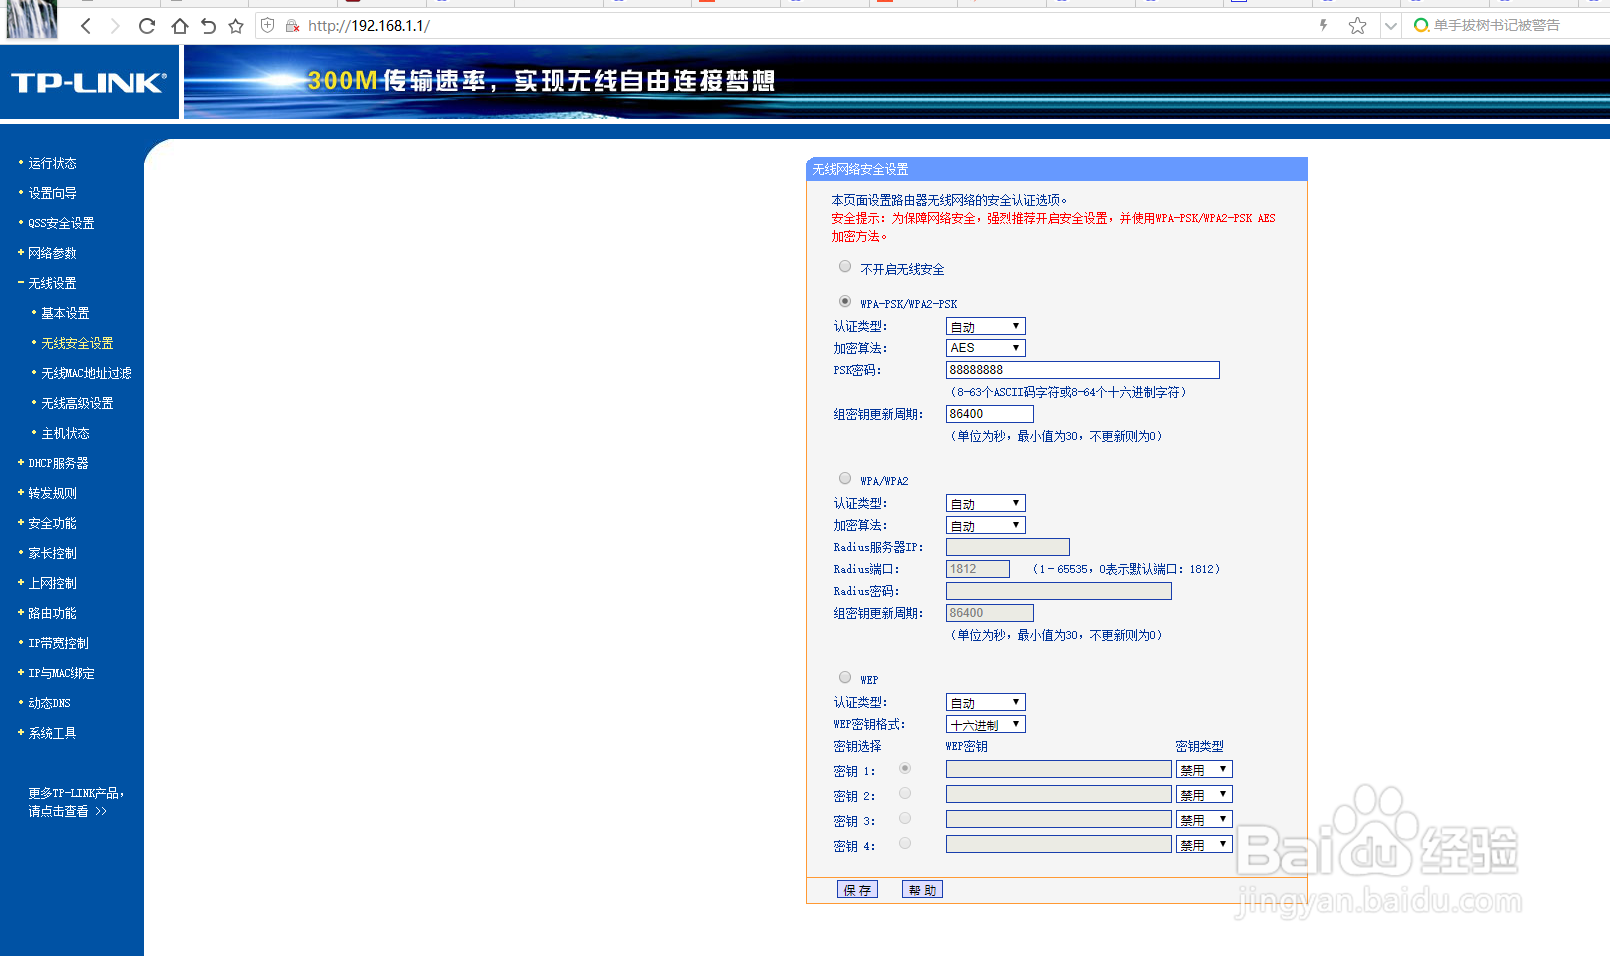Expand DHCP服务器 menu

tap(58, 463)
